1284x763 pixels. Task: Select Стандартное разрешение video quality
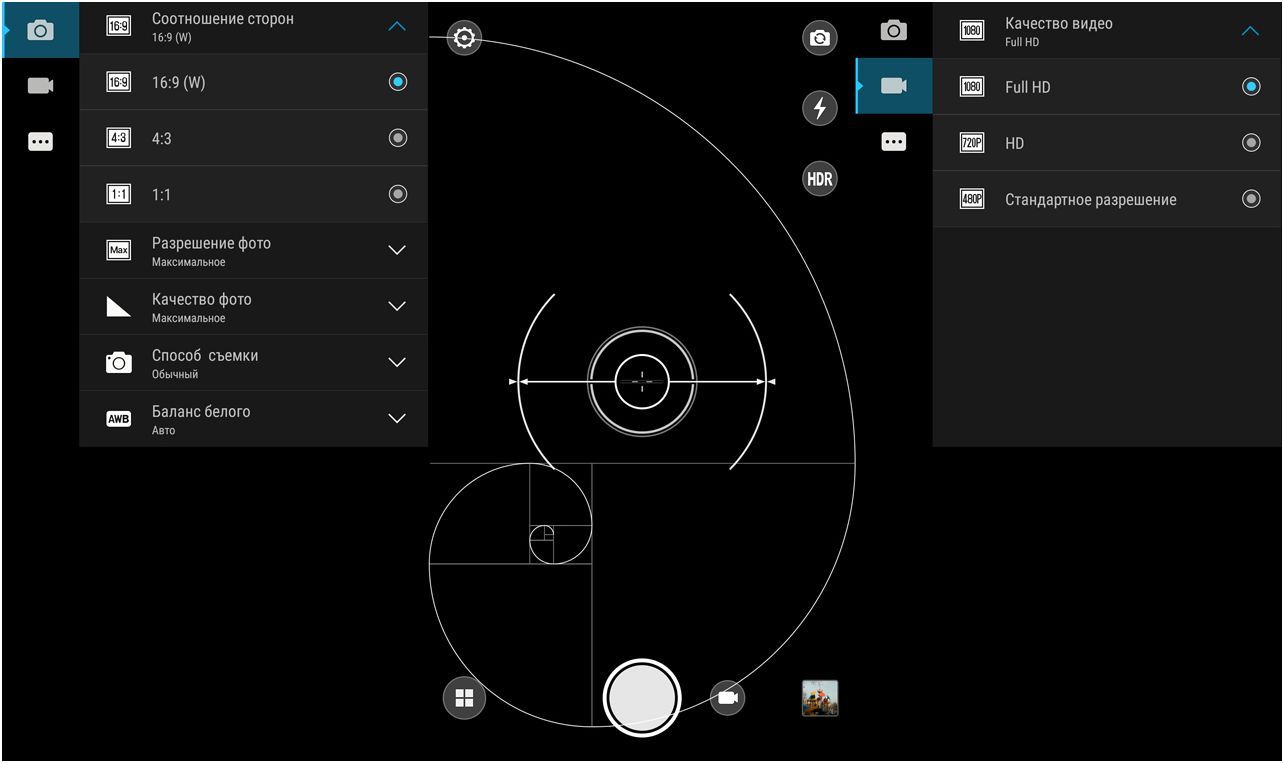[x=1250, y=199]
